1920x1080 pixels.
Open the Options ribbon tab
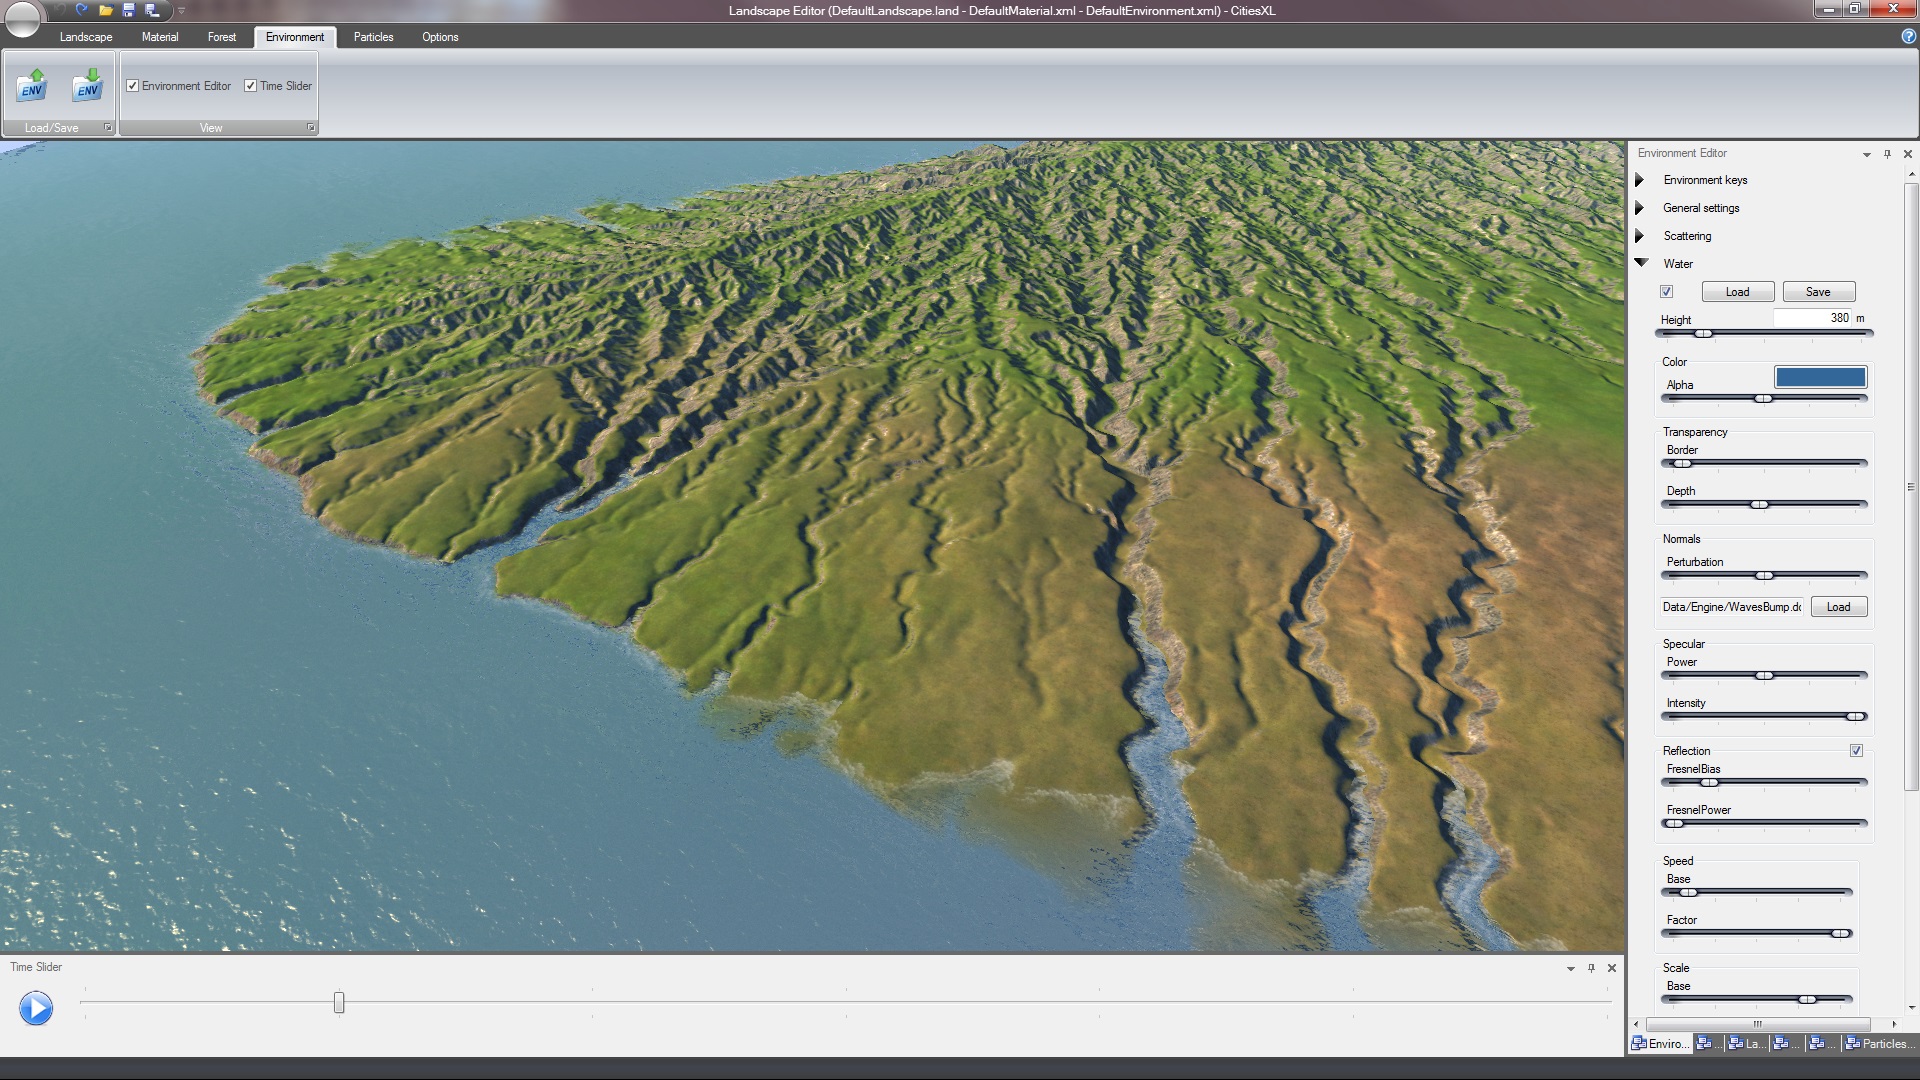(439, 37)
